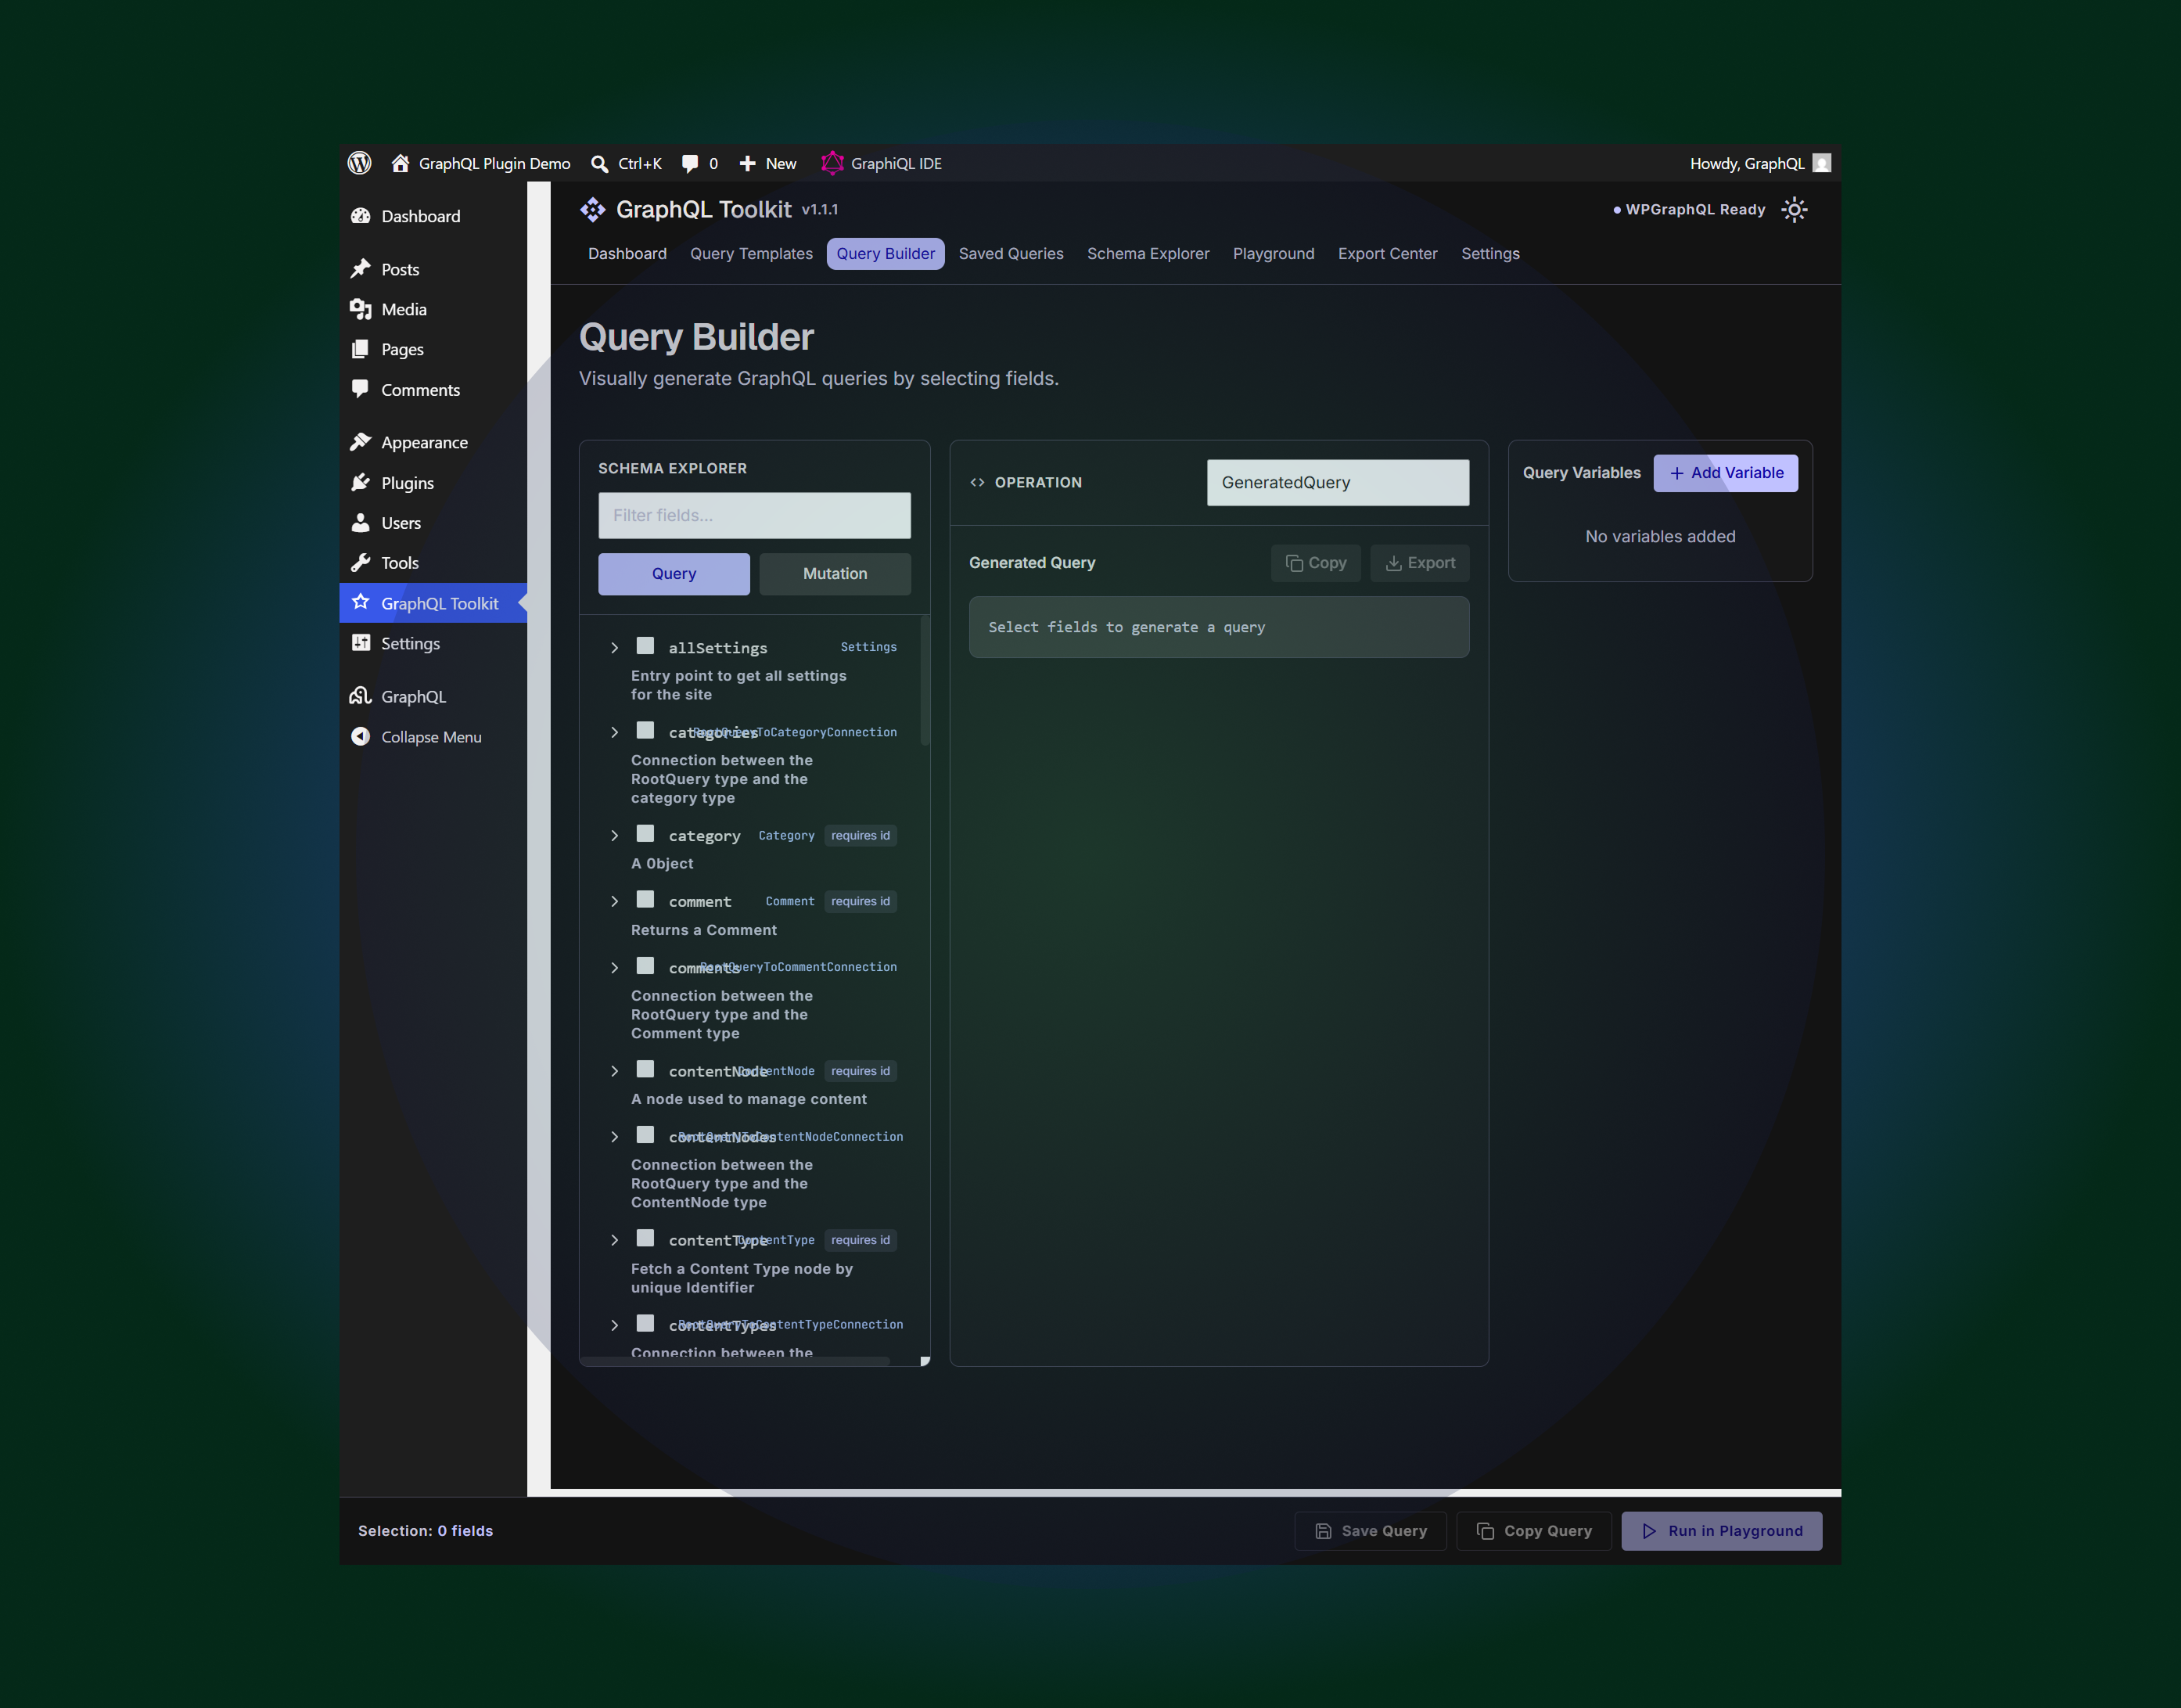Click the schema explorer vertical scrollbar
Viewport: 2181px width, 1708px height.
(925, 680)
